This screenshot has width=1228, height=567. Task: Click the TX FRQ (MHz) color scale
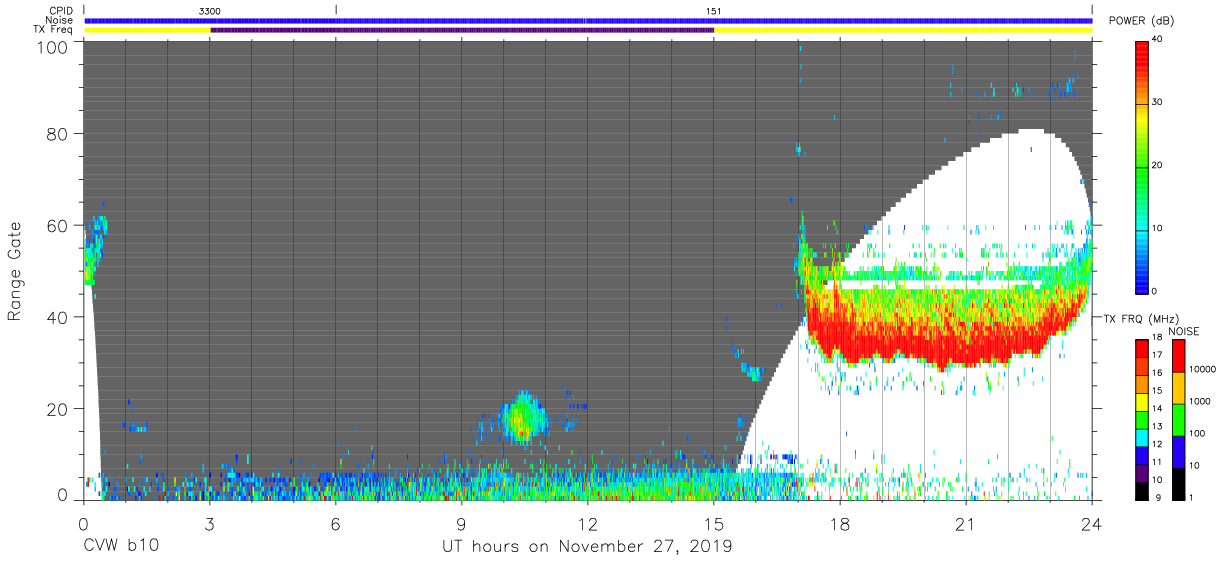[1142, 420]
